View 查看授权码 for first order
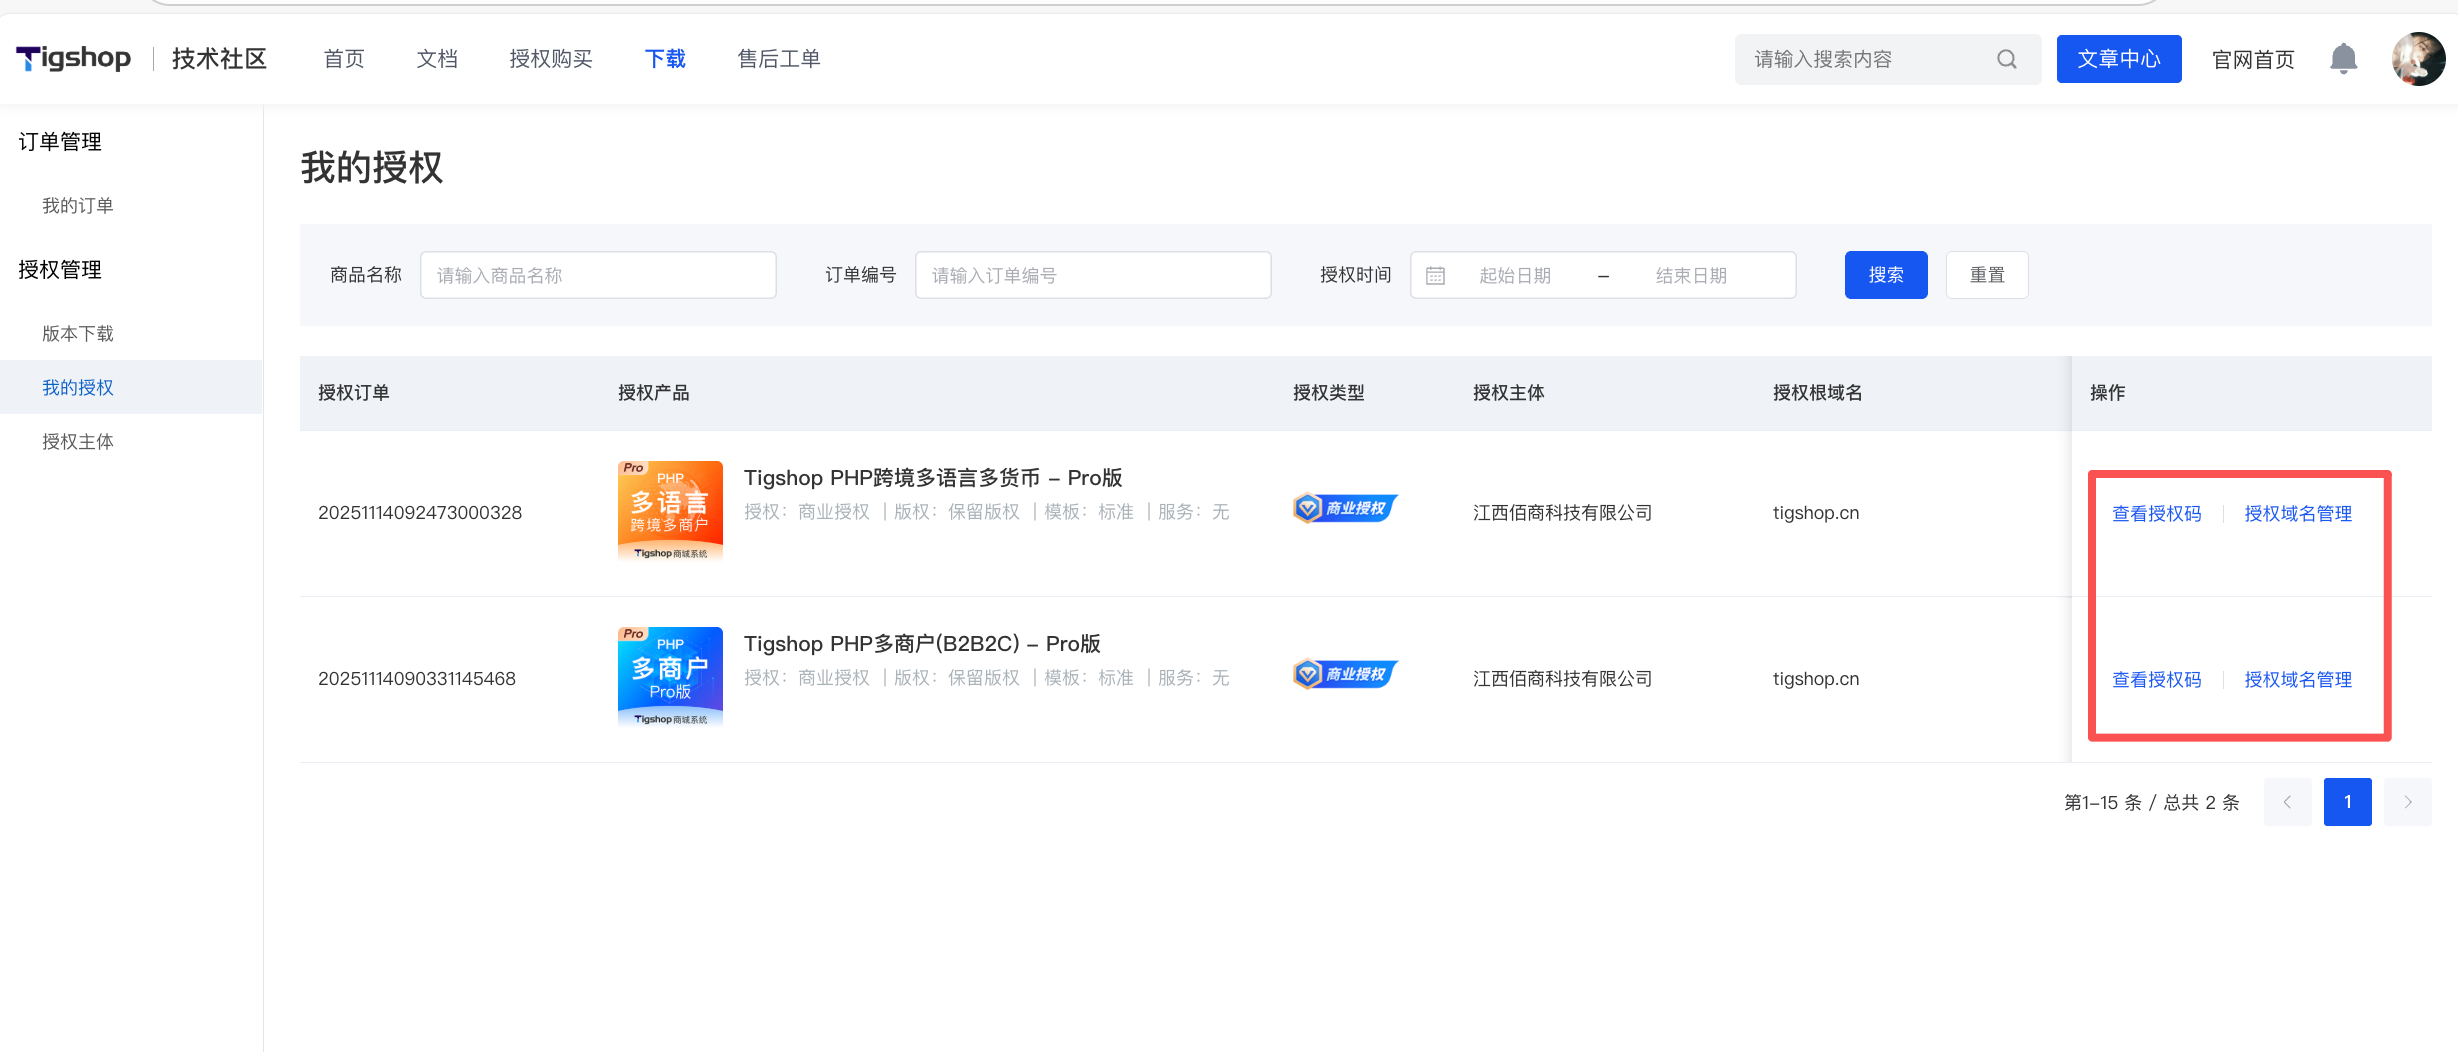The height and width of the screenshot is (1052, 2458). pyautogui.click(x=2156, y=514)
